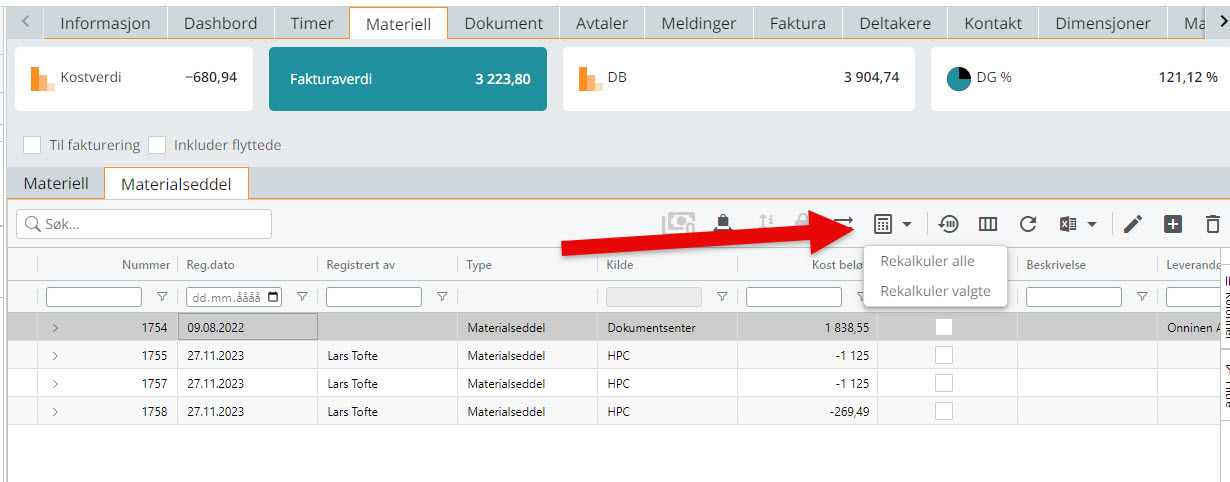Select the Materialseddel sub-tab
This screenshot has height=482, width=1230.
tap(176, 184)
